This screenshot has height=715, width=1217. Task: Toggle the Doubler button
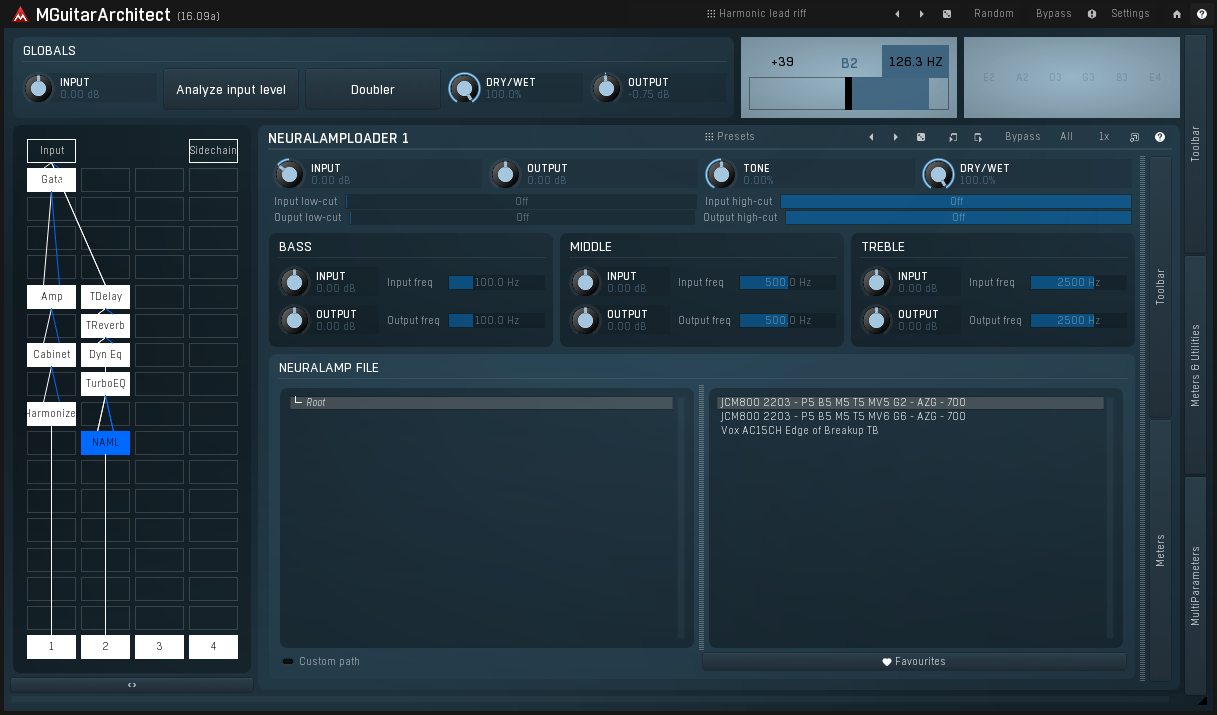tap(372, 89)
